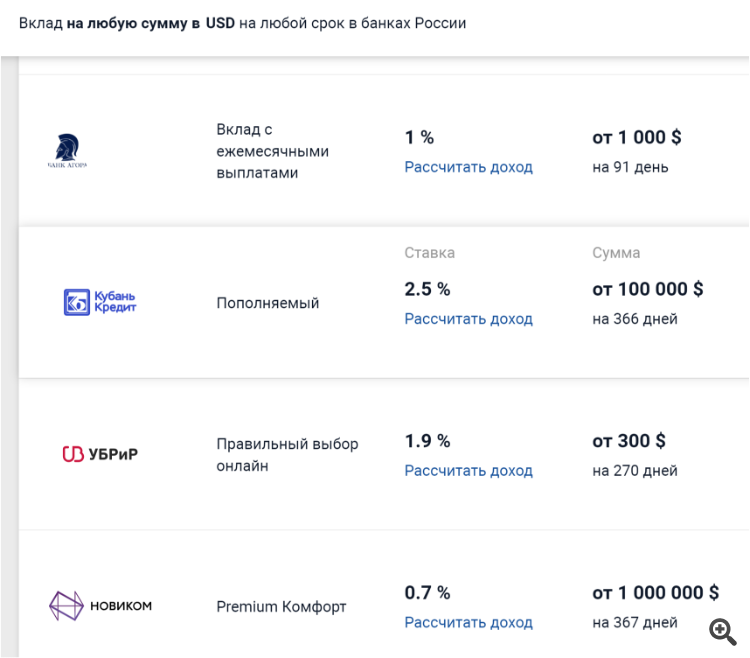This screenshot has width=750, height=658.
Task: Click the УБРиР bank logo
Action: 100,454
